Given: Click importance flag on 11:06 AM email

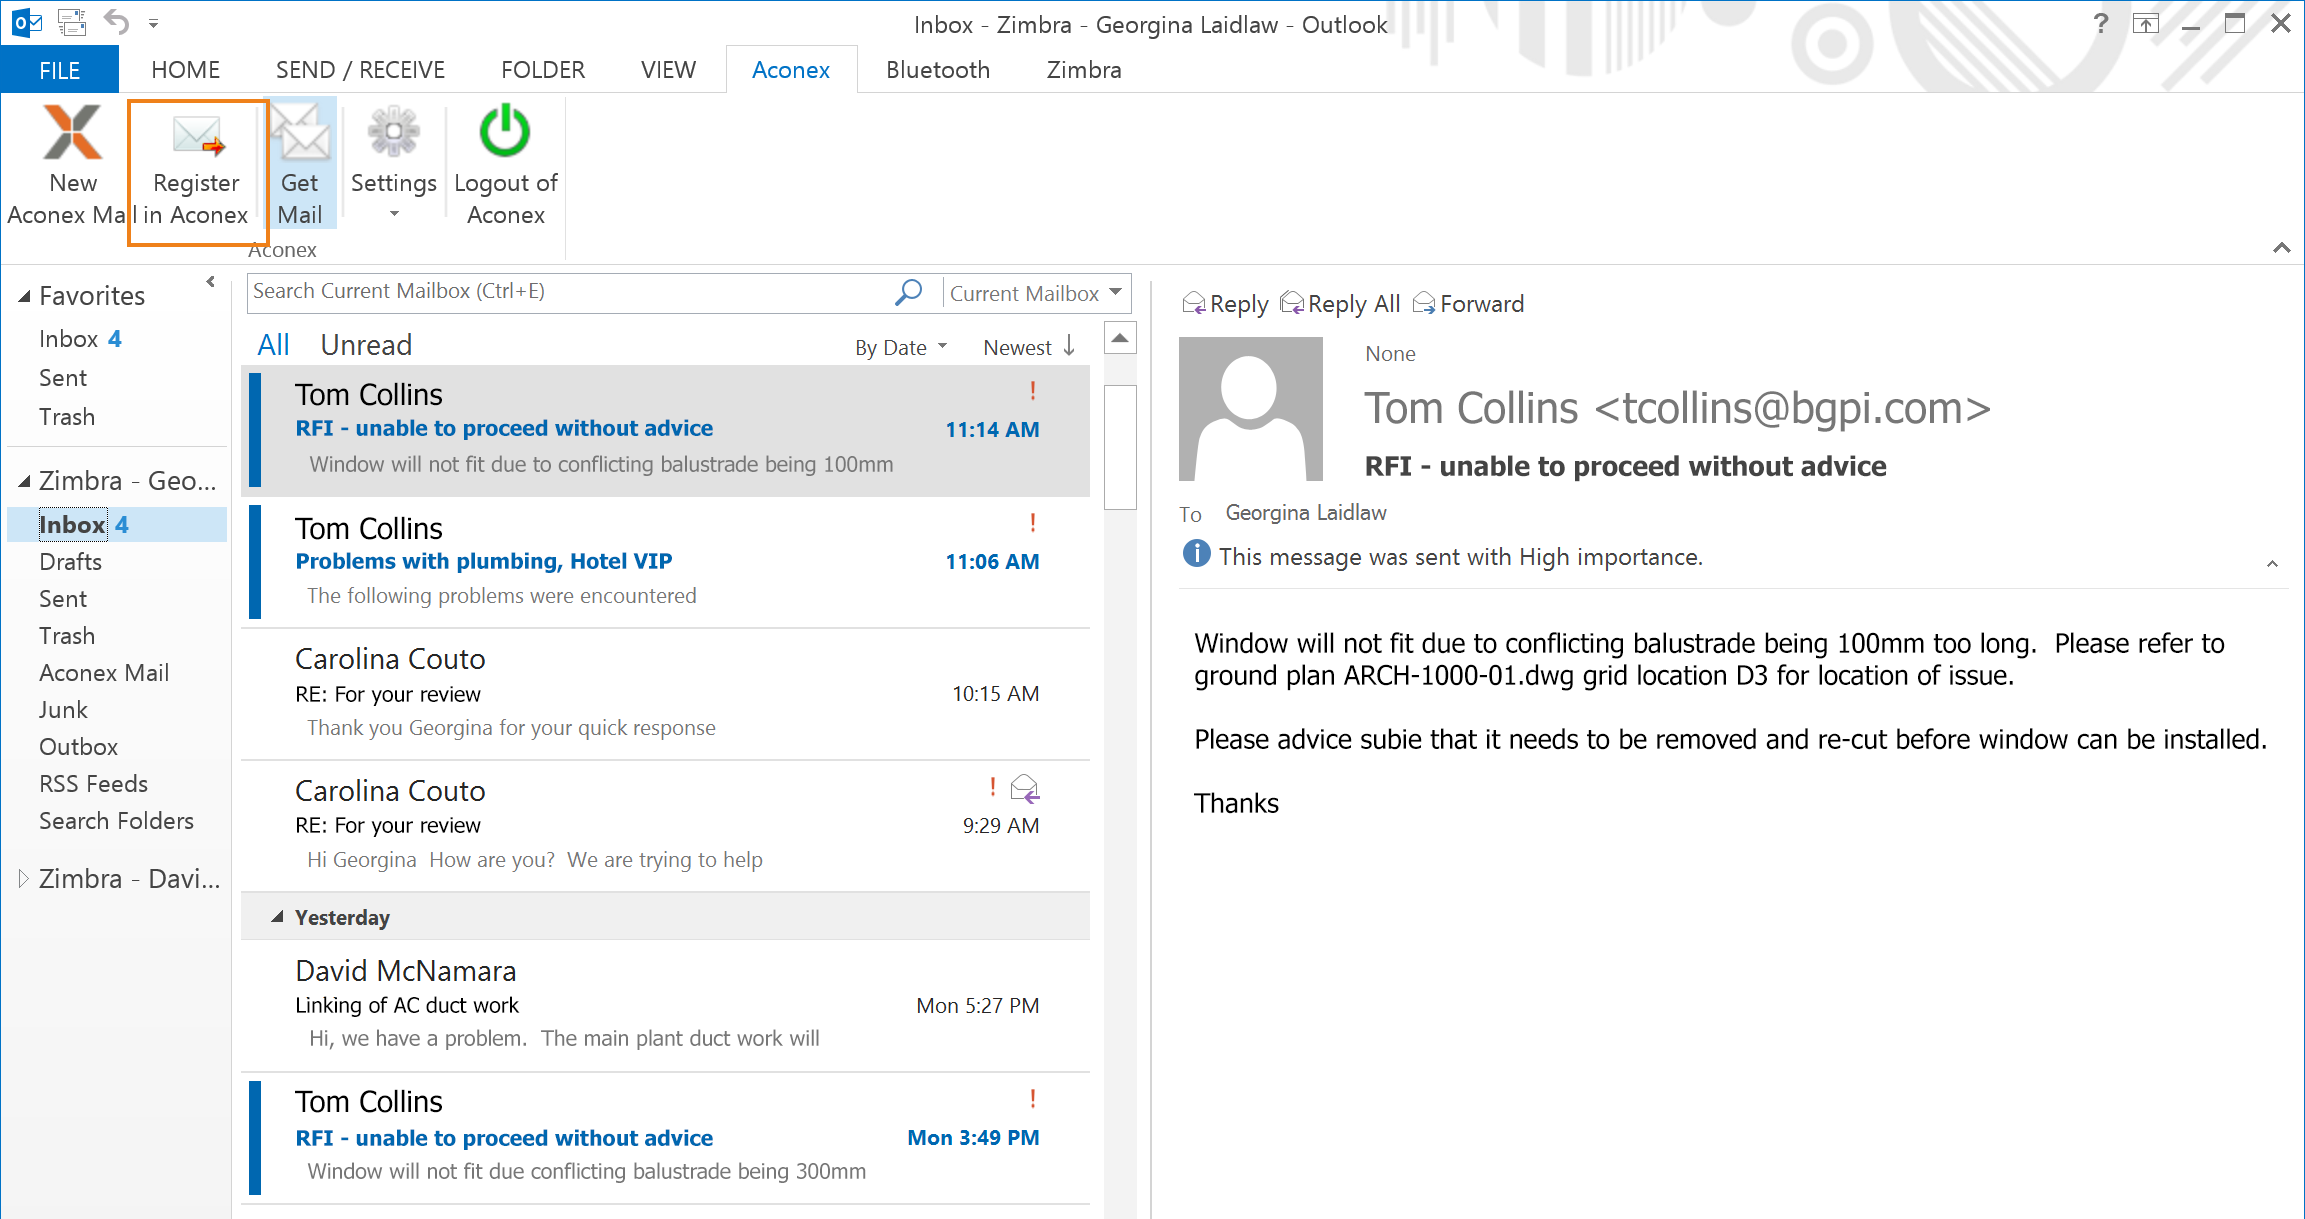Looking at the screenshot, I should [1033, 523].
